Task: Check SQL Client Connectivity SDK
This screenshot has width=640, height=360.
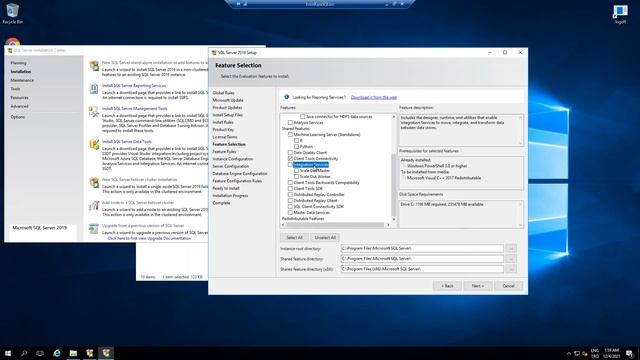Action: (x=290, y=207)
